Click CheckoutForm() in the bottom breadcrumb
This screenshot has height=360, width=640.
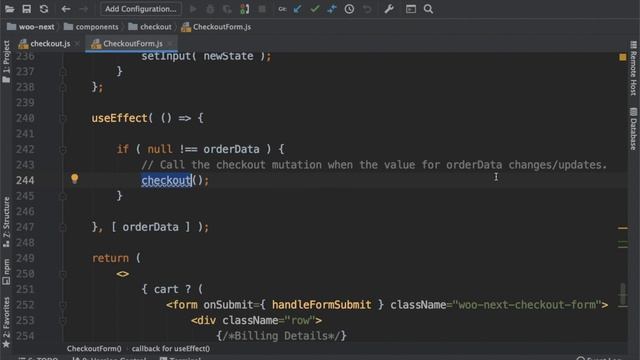click(x=94, y=349)
